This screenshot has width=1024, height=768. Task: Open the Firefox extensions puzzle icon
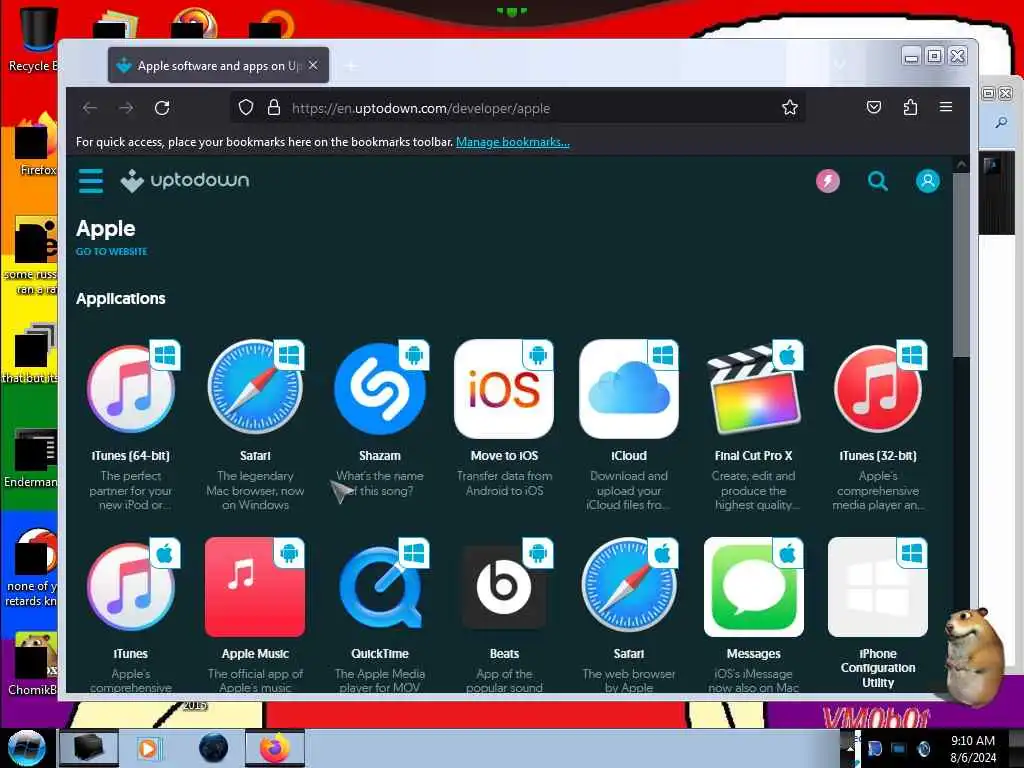pos(910,108)
